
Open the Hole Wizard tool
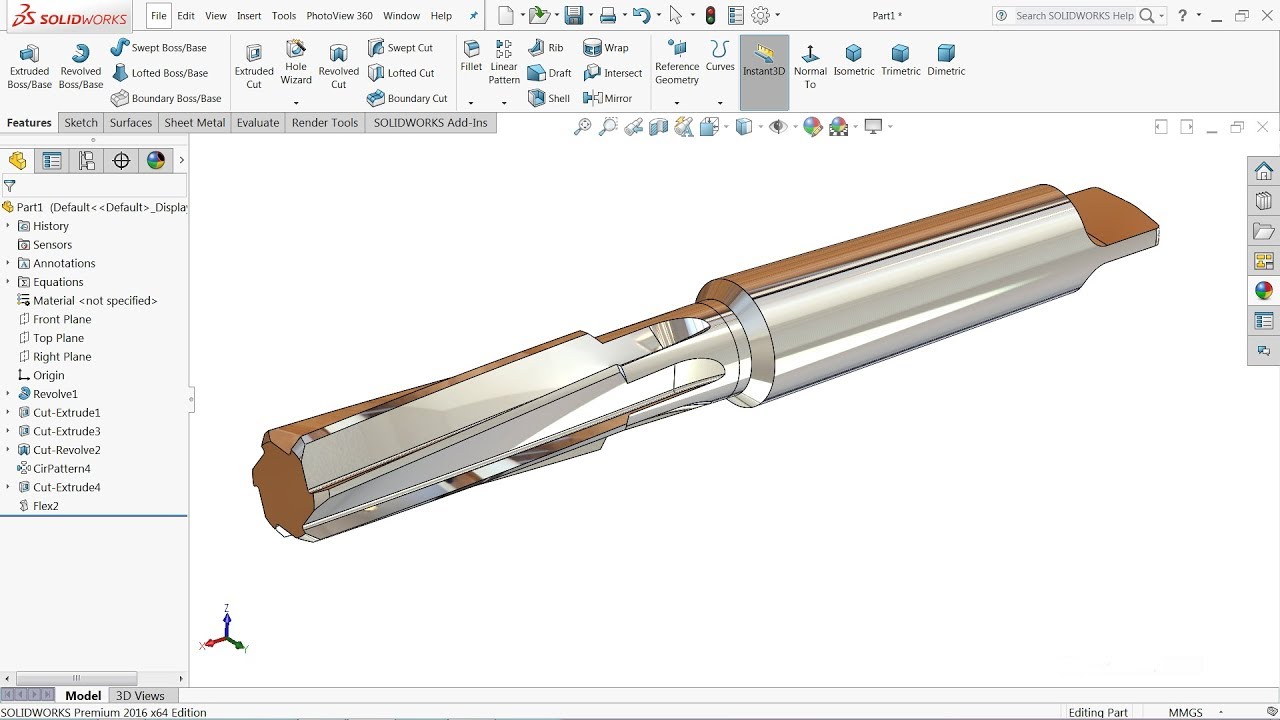pyautogui.click(x=296, y=62)
